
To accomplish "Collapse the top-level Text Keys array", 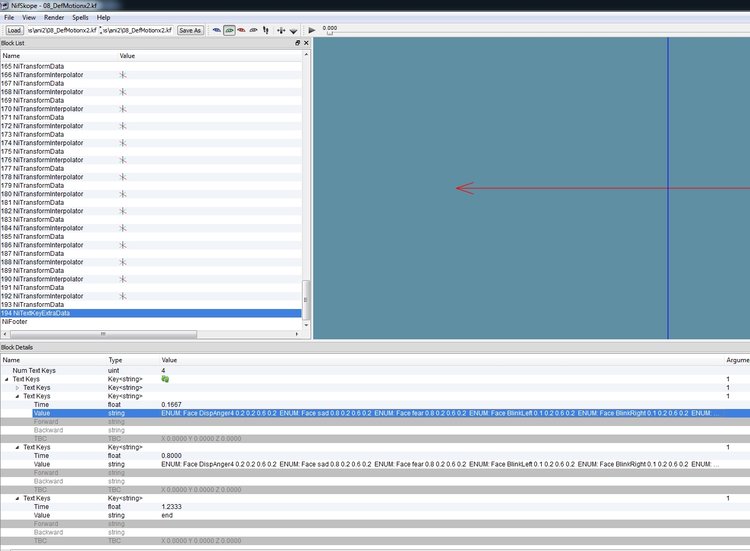I will [7, 379].
